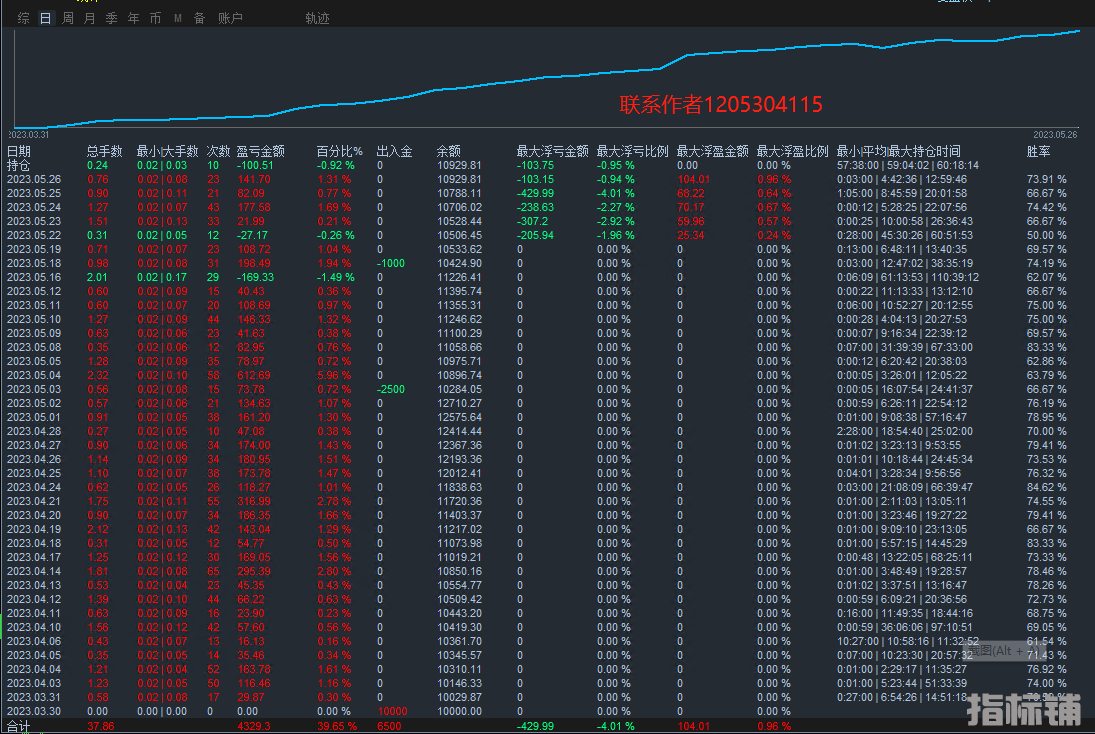1095x734 pixels.
Task: Click the 最大浮亏比例 column header
Action: (x=632, y=151)
